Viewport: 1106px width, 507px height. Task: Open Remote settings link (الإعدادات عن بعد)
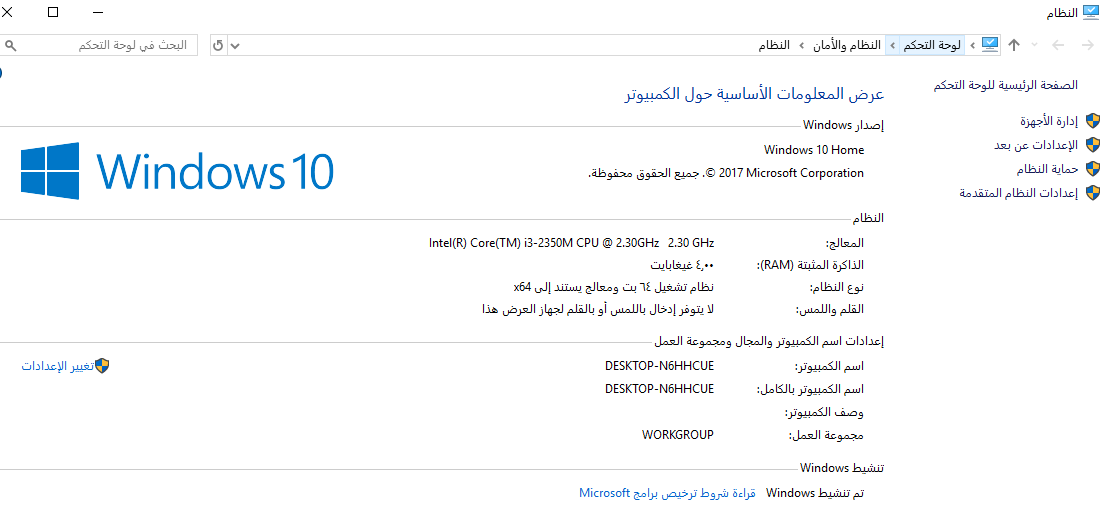point(1035,145)
